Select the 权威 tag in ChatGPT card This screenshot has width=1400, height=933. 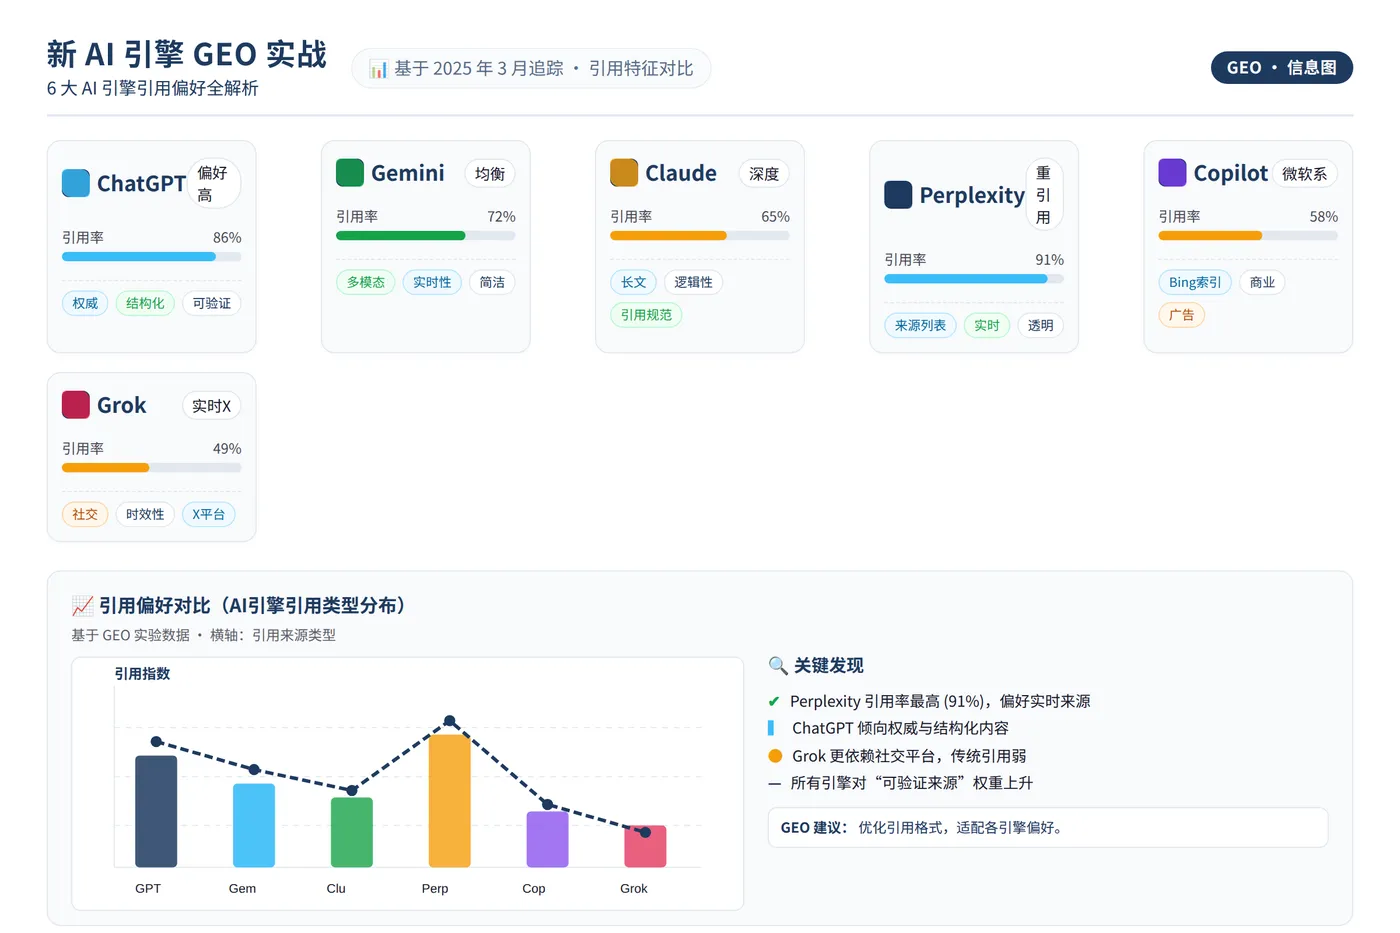point(85,303)
